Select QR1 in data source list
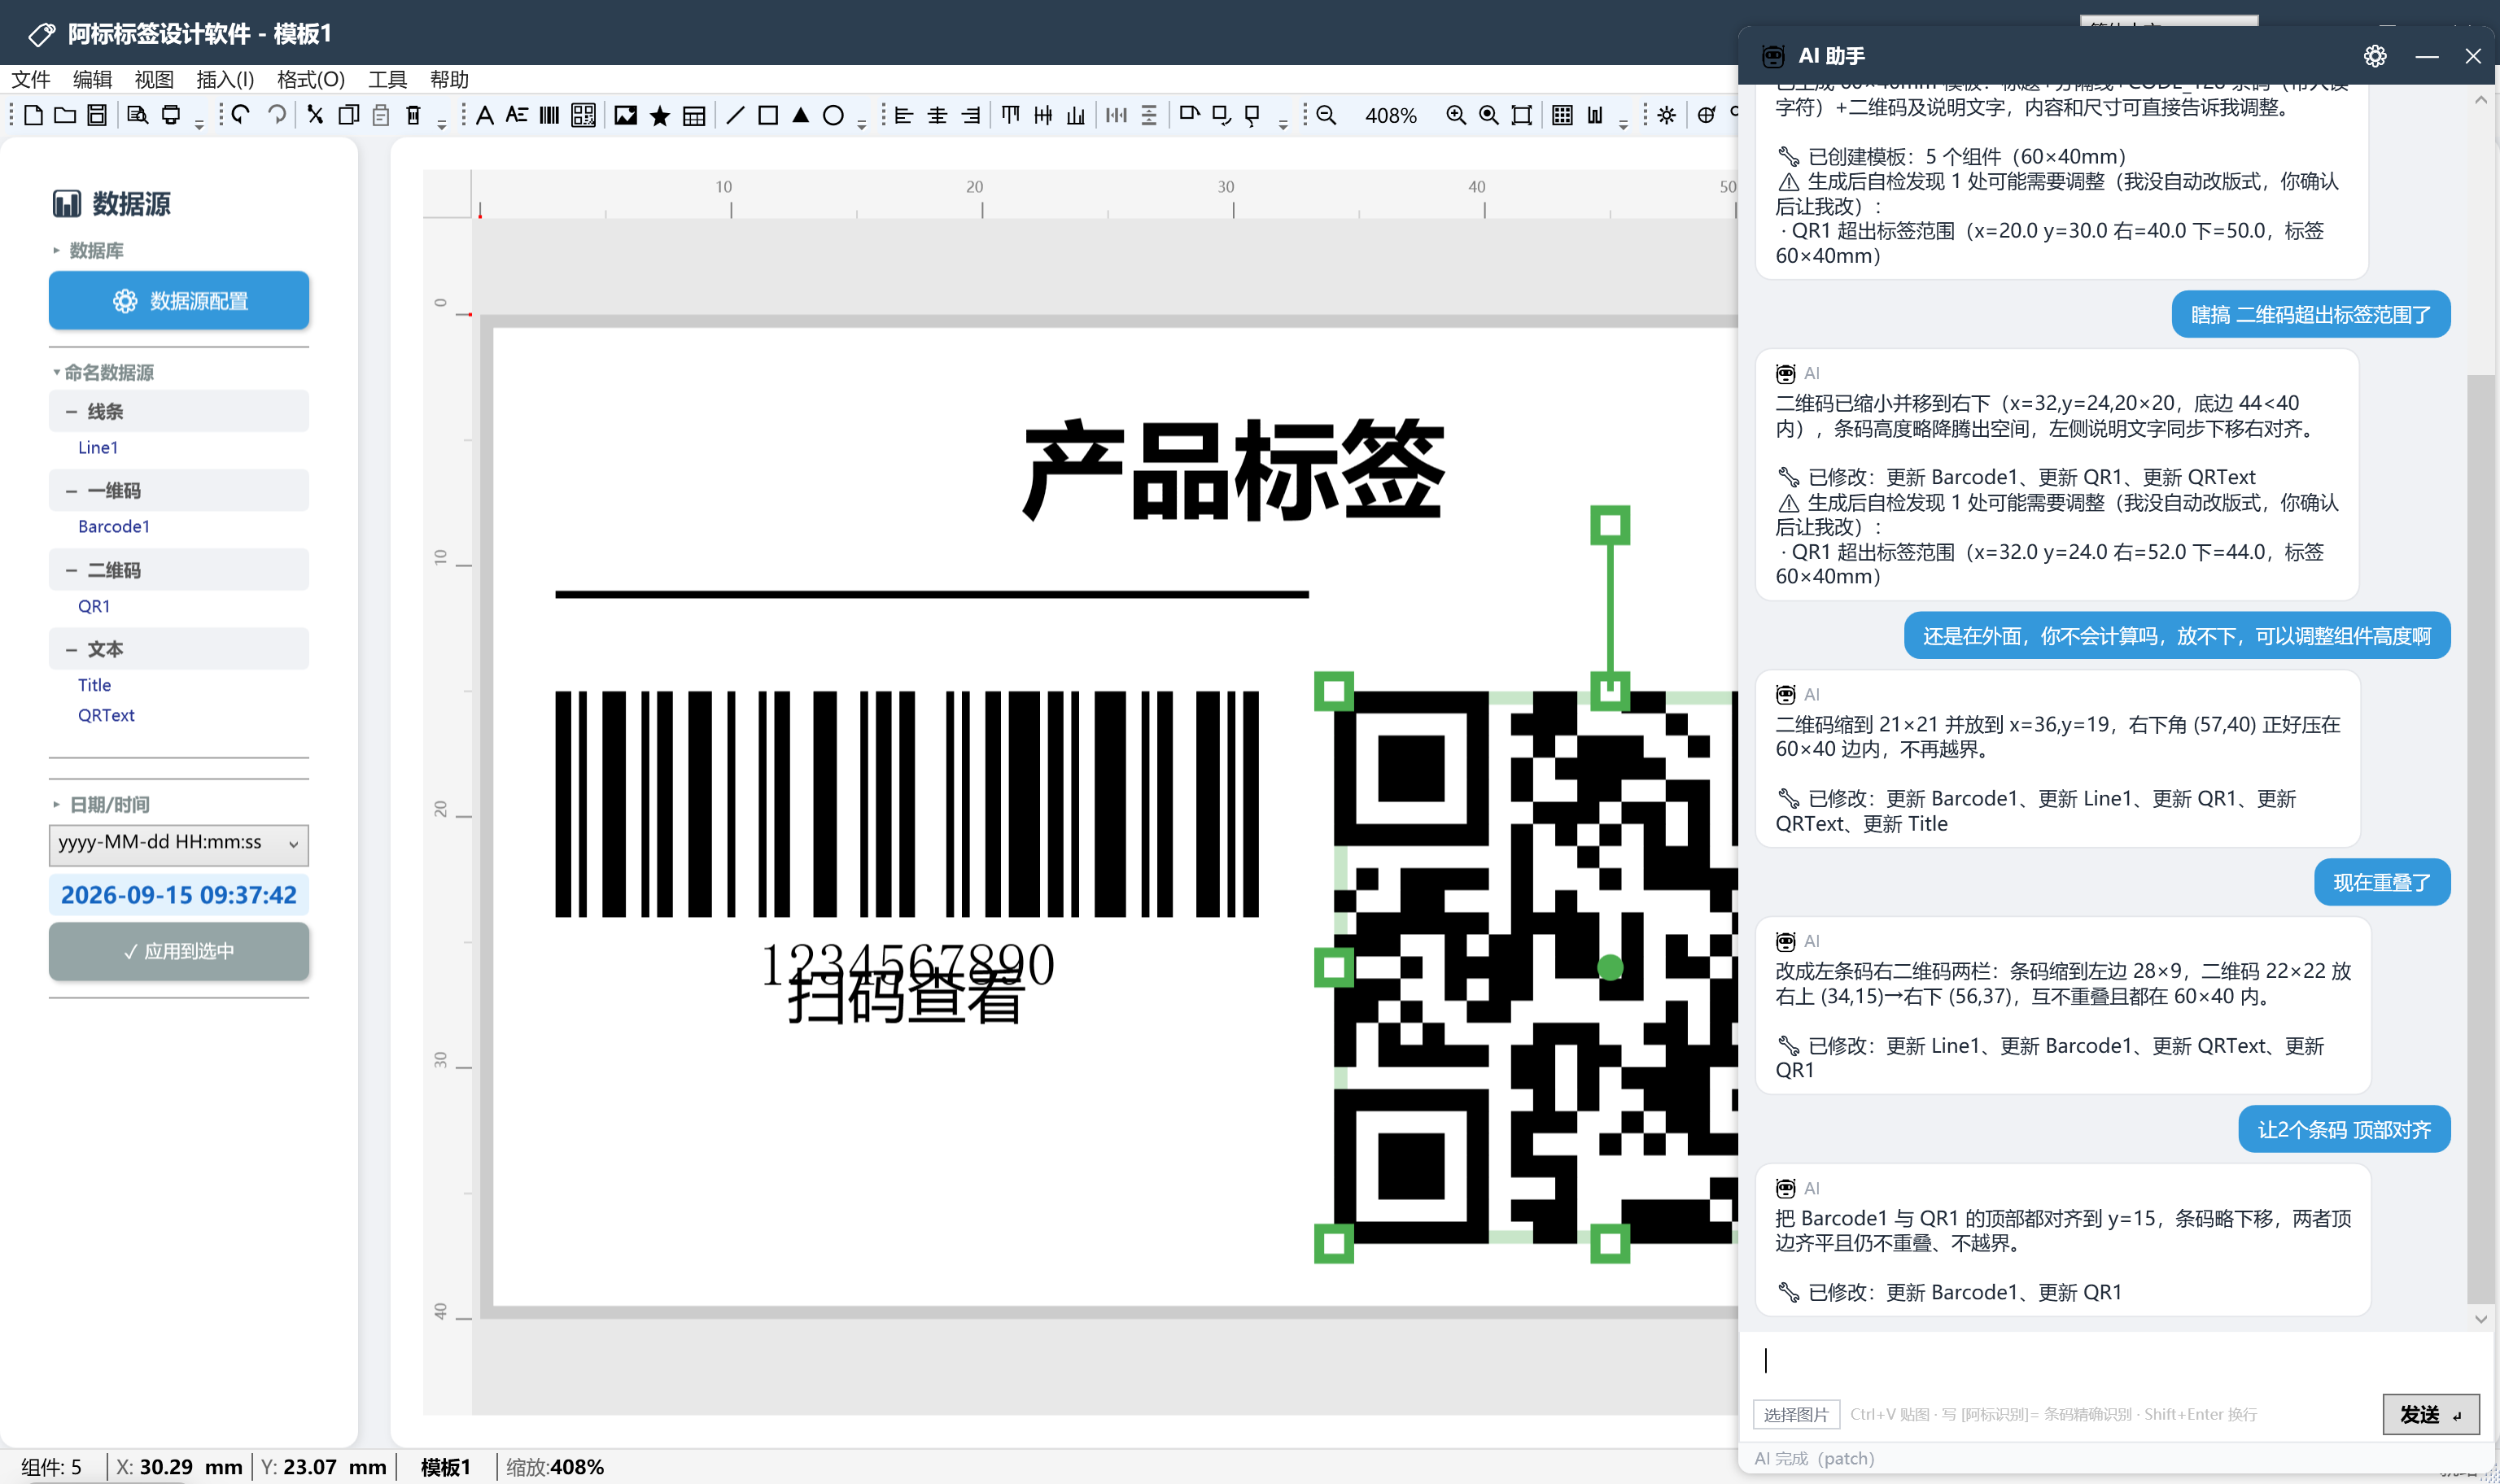Viewport: 2500px width, 1484px height. click(94, 606)
